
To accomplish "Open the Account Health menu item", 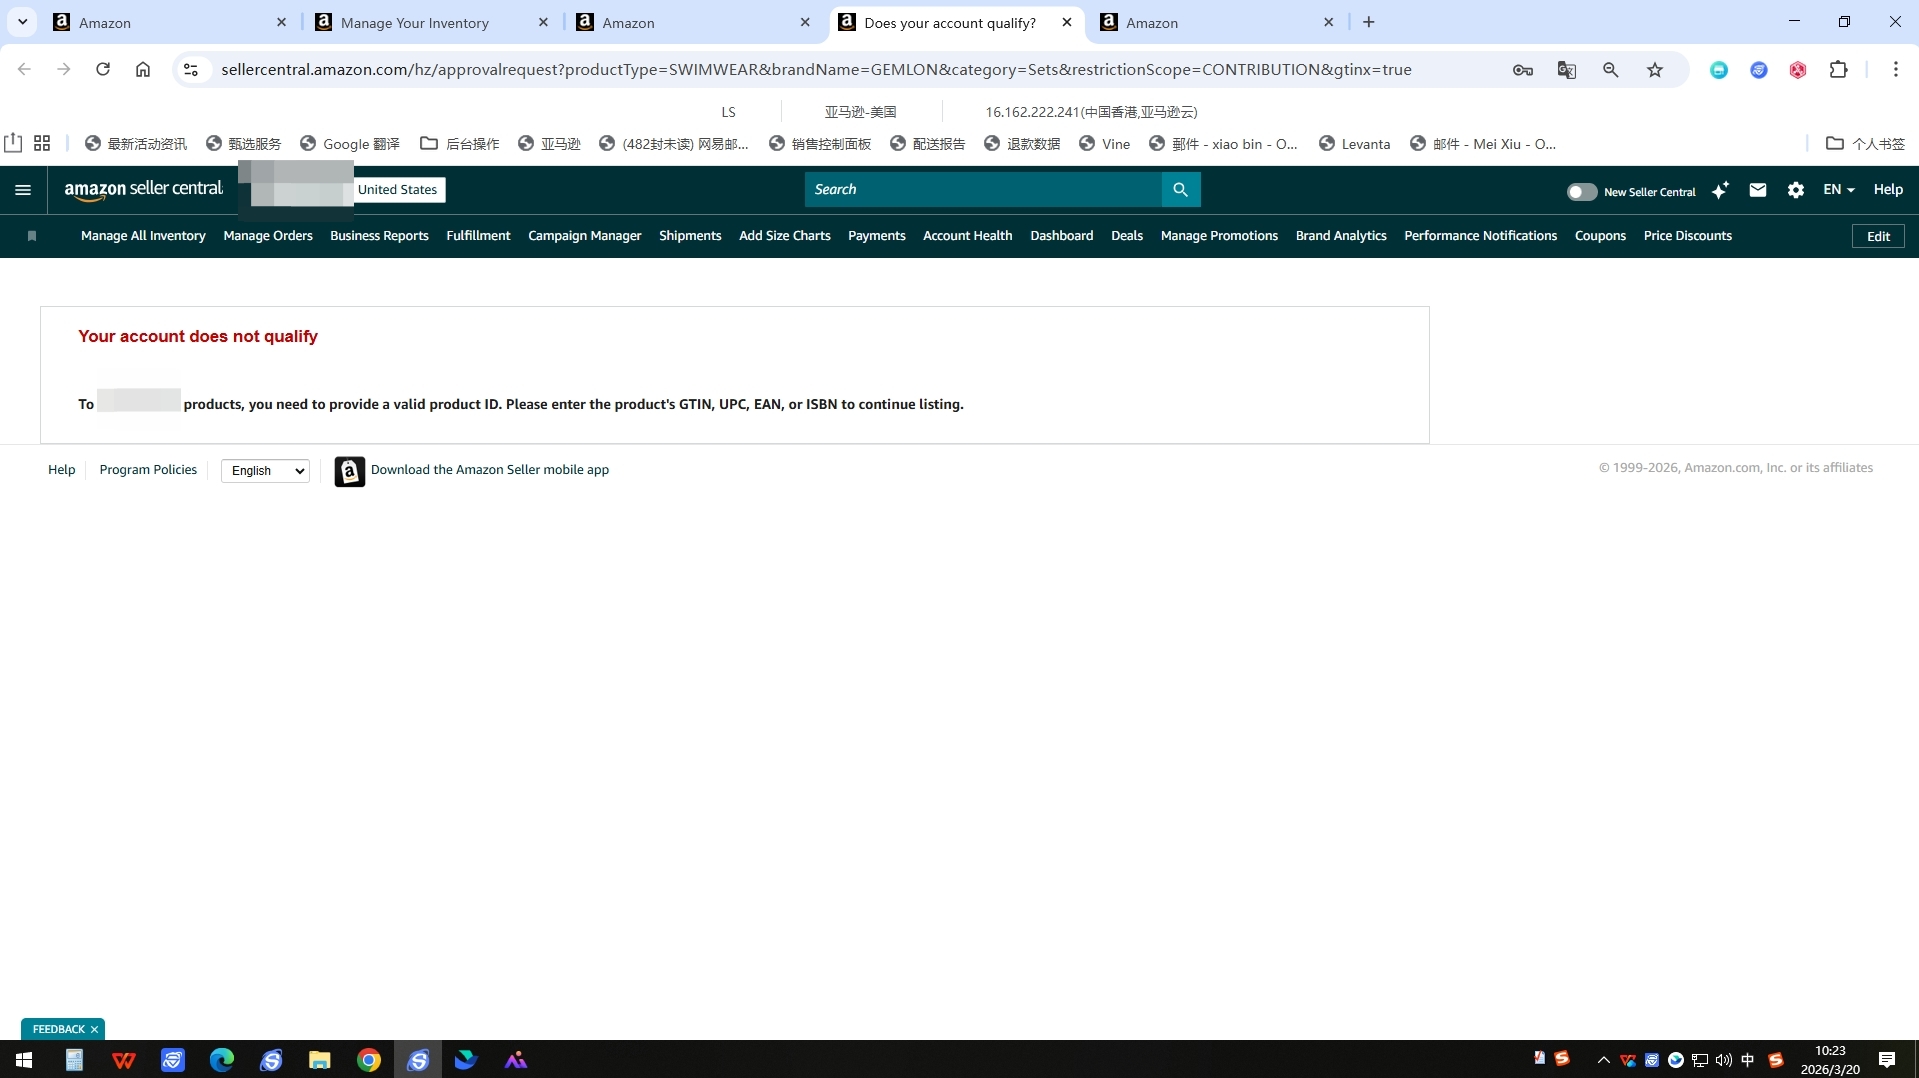I will 967,236.
